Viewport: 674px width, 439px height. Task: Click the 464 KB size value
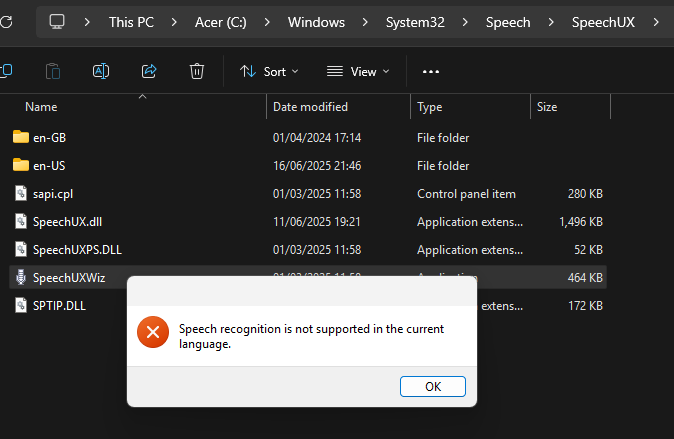coord(585,278)
